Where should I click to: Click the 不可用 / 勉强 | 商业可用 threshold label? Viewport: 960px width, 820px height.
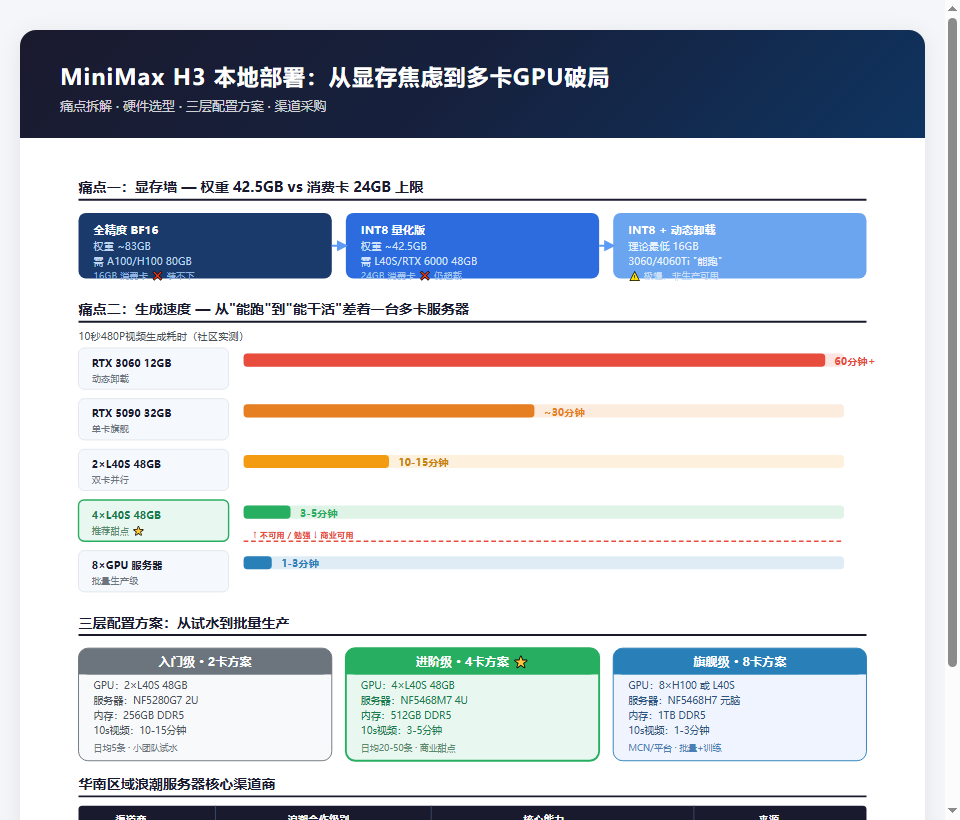point(302,535)
